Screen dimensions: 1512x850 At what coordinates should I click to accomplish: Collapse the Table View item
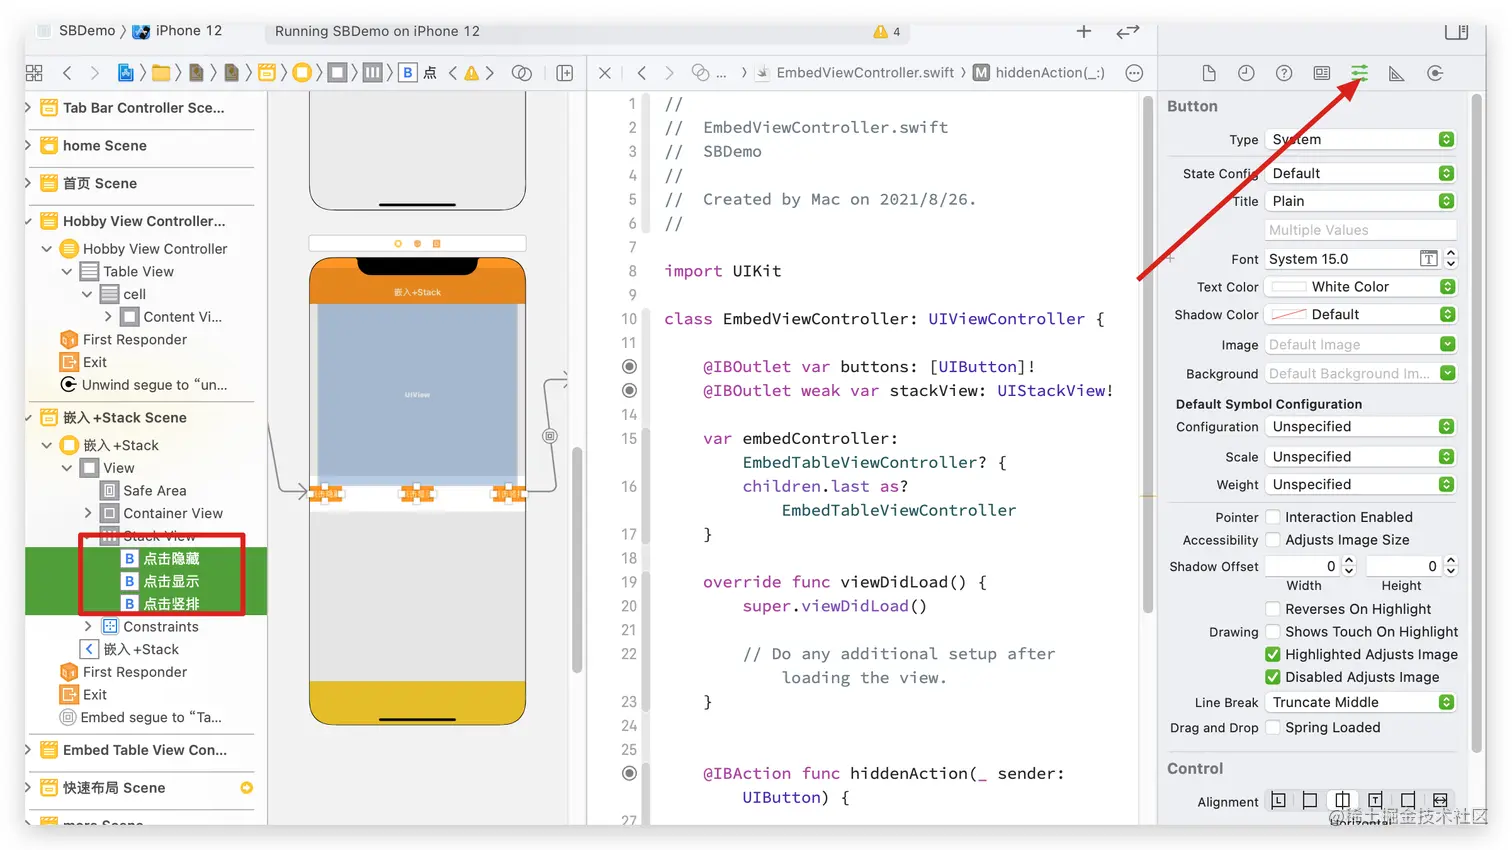67,272
